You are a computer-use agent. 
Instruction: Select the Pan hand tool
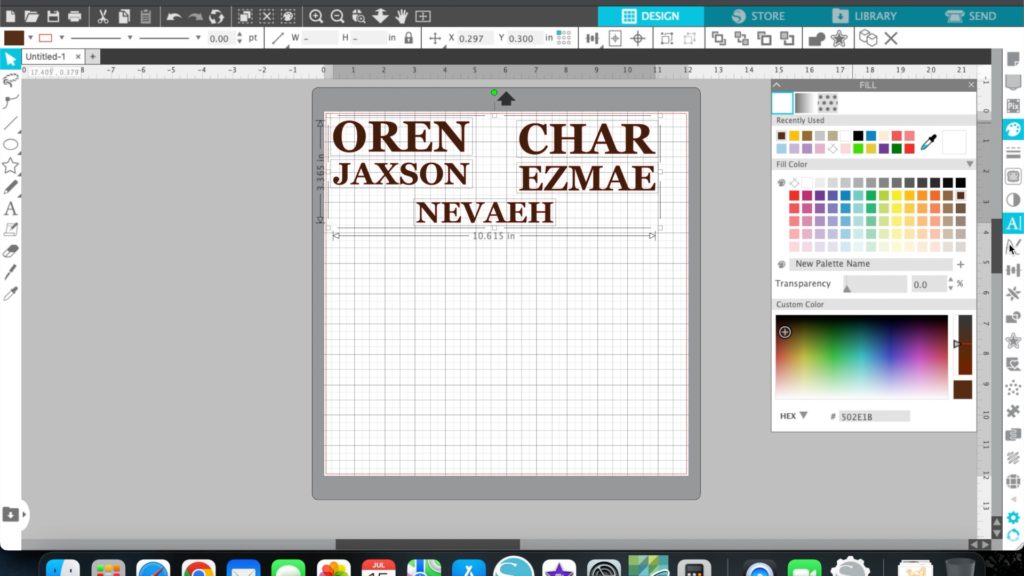[402, 16]
